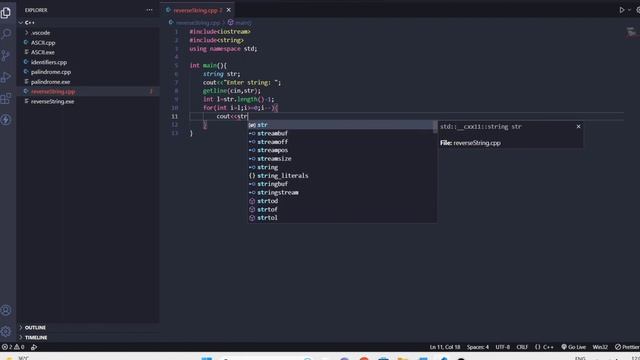Choose the strtod suggestion
This screenshot has width=640, height=360.
click(342, 201)
